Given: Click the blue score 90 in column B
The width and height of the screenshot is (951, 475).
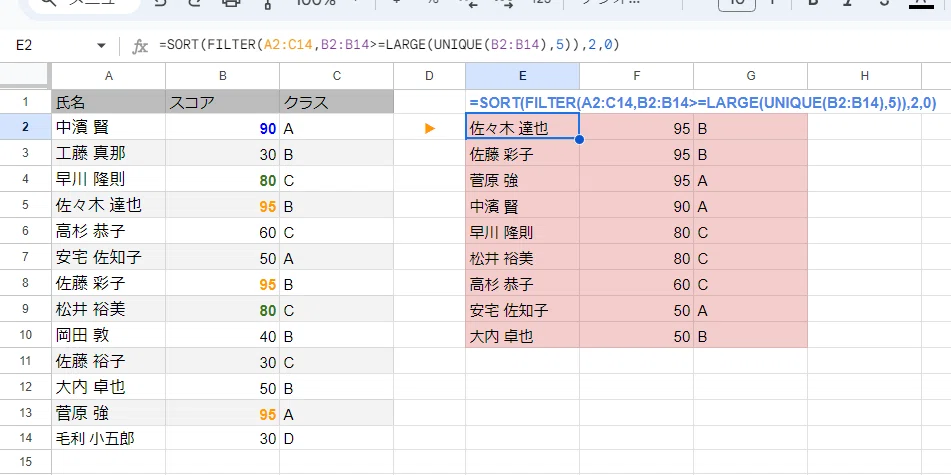Looking at the screenshot, I should point(223,127).
